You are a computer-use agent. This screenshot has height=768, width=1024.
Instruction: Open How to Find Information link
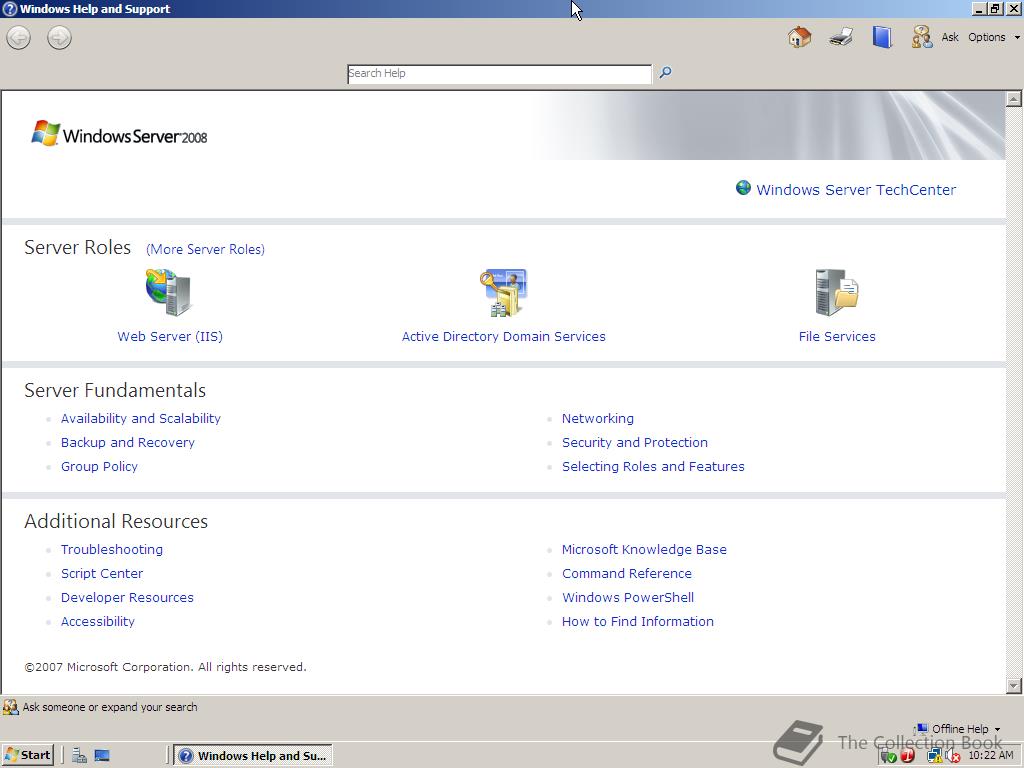pos(637,622)
